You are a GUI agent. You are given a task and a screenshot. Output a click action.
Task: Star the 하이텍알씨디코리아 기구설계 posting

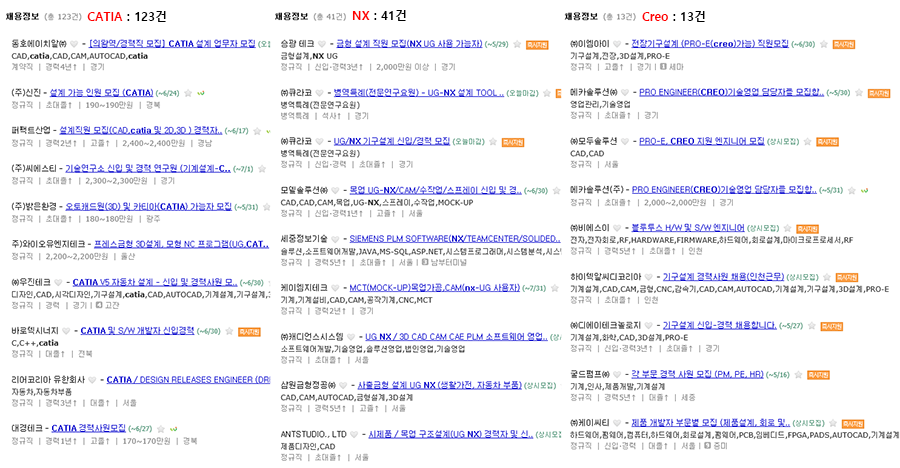(x=827, y=277)
